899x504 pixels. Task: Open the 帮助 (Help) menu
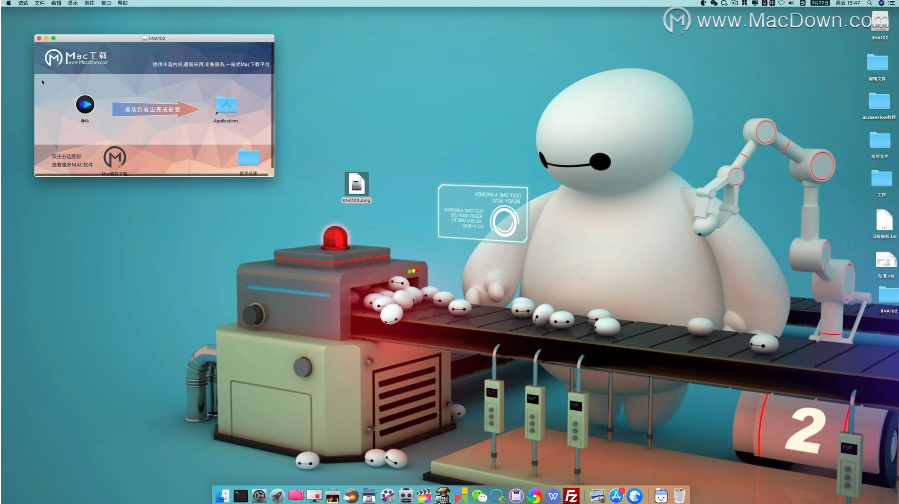coord(123,3)
